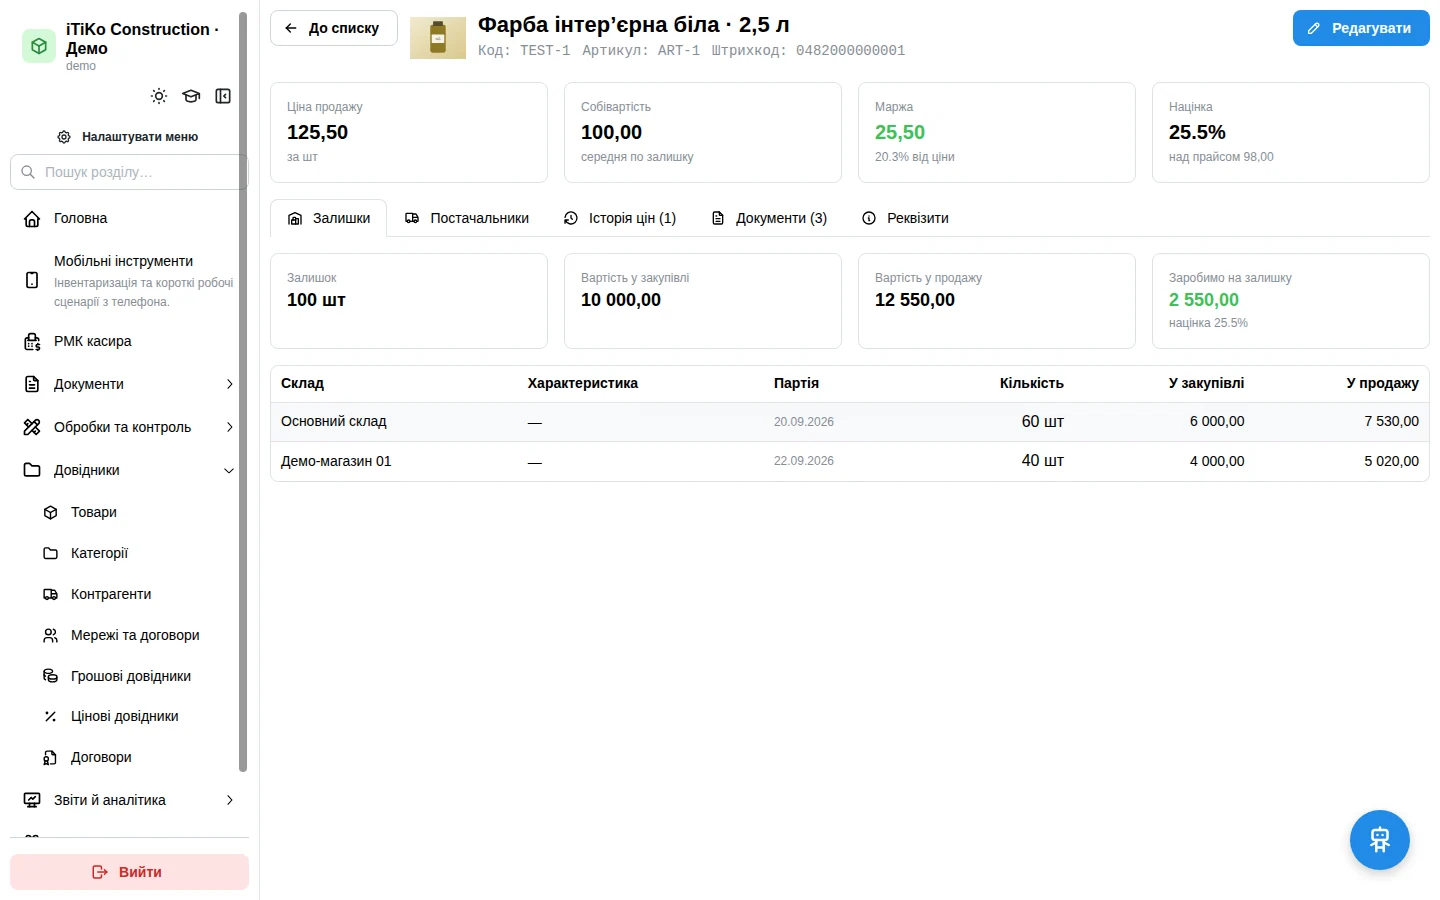This screenshot has height=900, width=1440.
Task: Click the paint product thumbnail image
Action: point(438,38)
